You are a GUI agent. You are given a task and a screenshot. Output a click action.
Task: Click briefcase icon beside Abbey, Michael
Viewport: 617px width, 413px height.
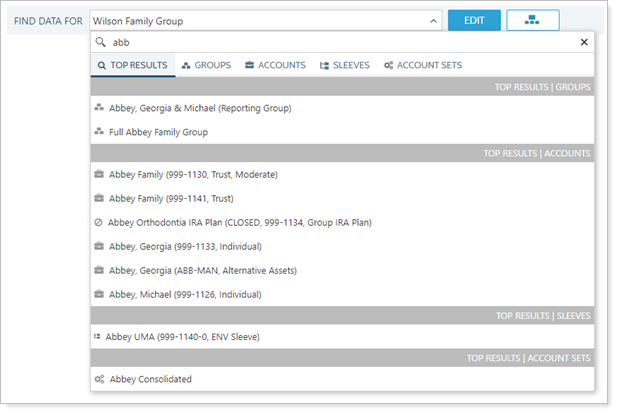[x=99, y=294]
